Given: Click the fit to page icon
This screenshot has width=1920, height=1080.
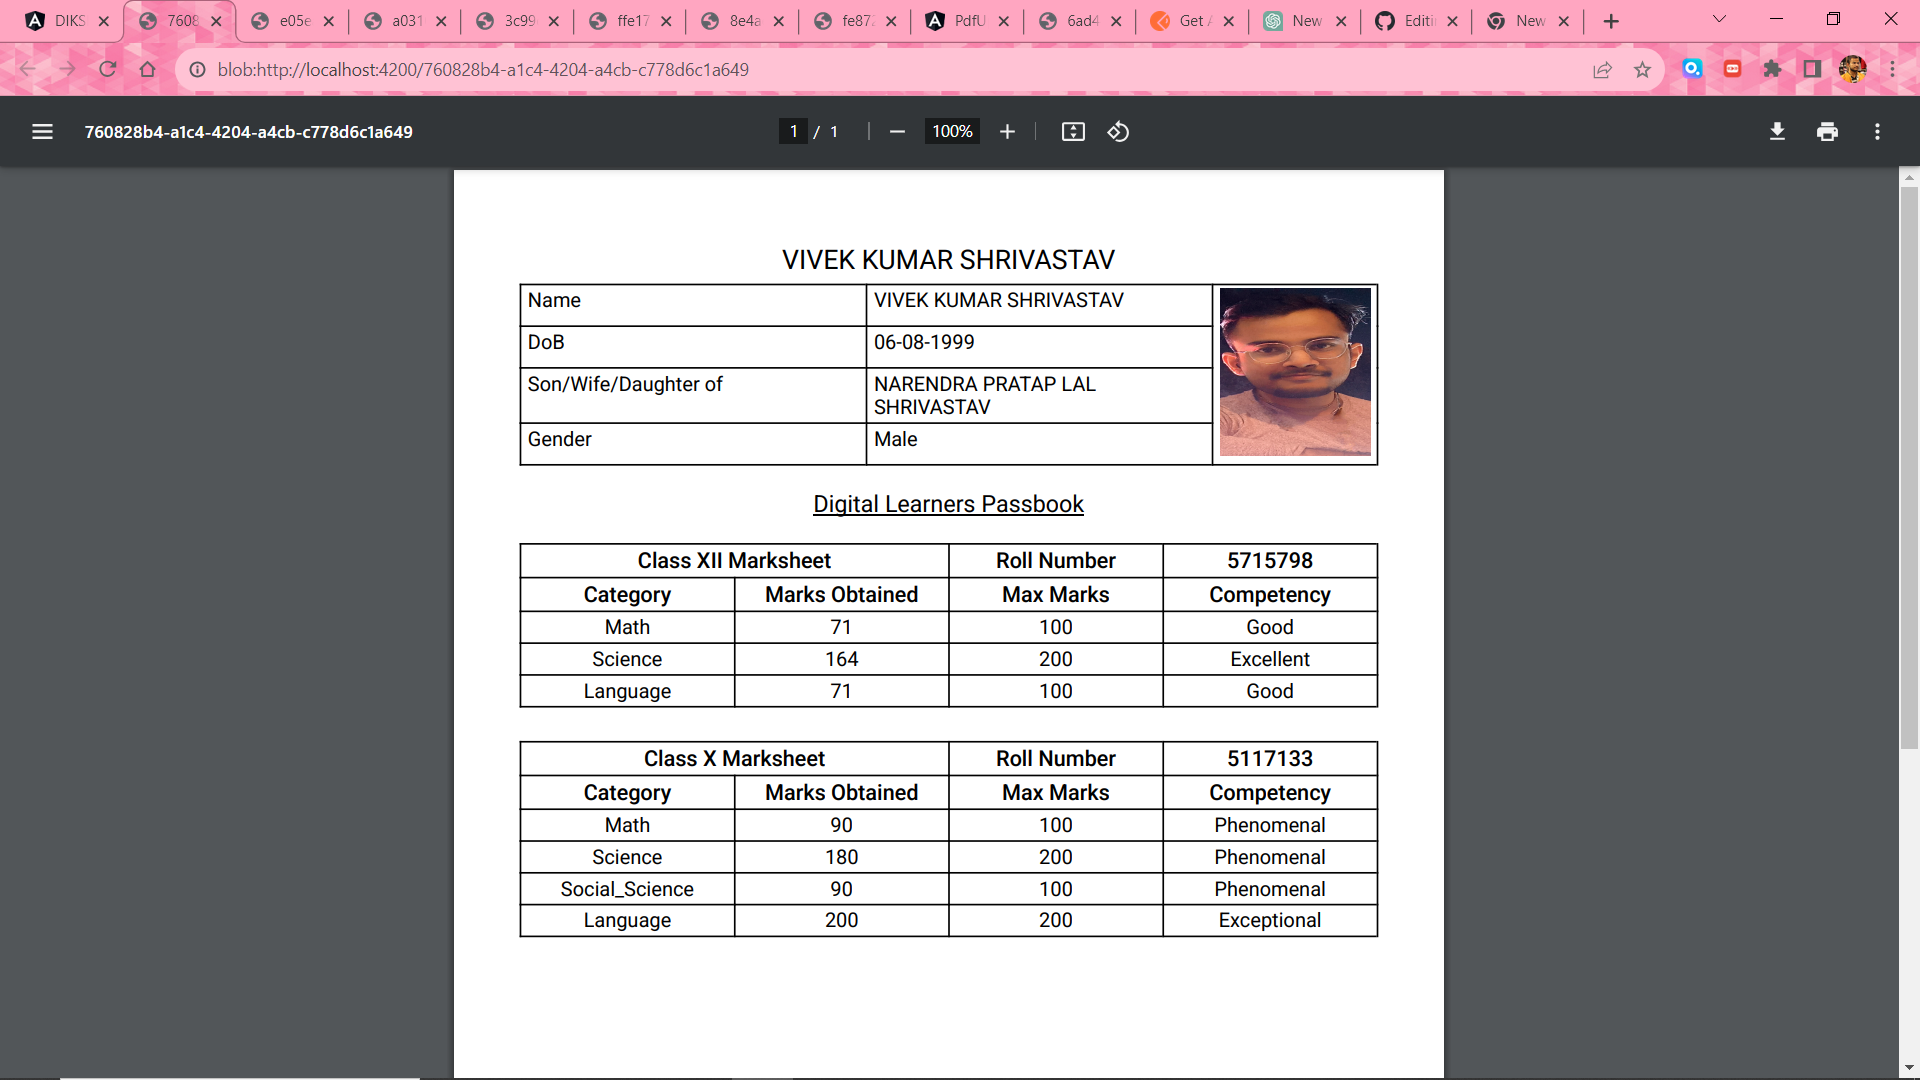Looking at the screenshot, I should coord(1073,132).
